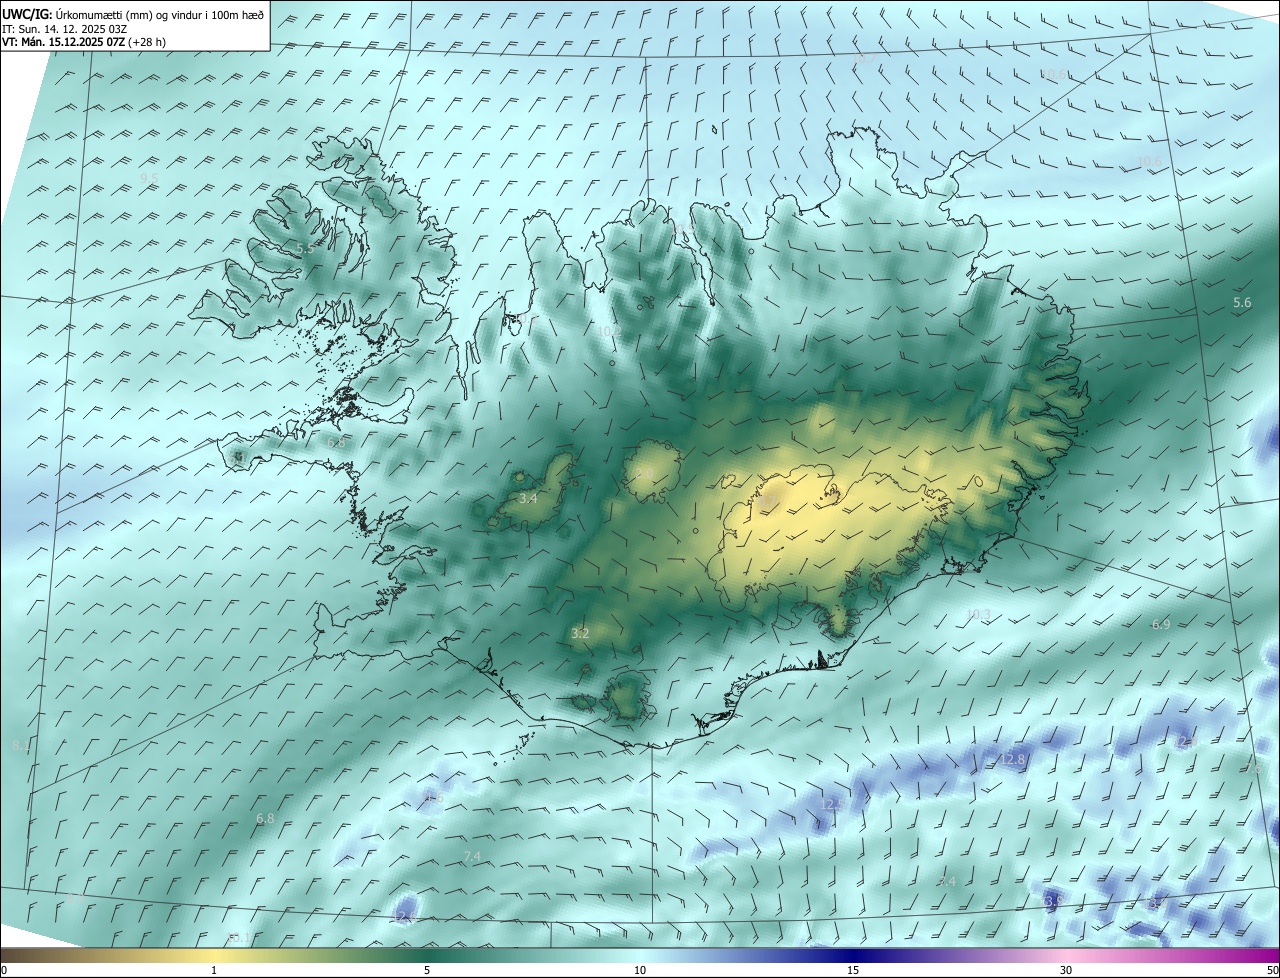This screenshot has width=1280, height=978.
Task: Click the color scale tick label '1'
Action: (214, 970)
